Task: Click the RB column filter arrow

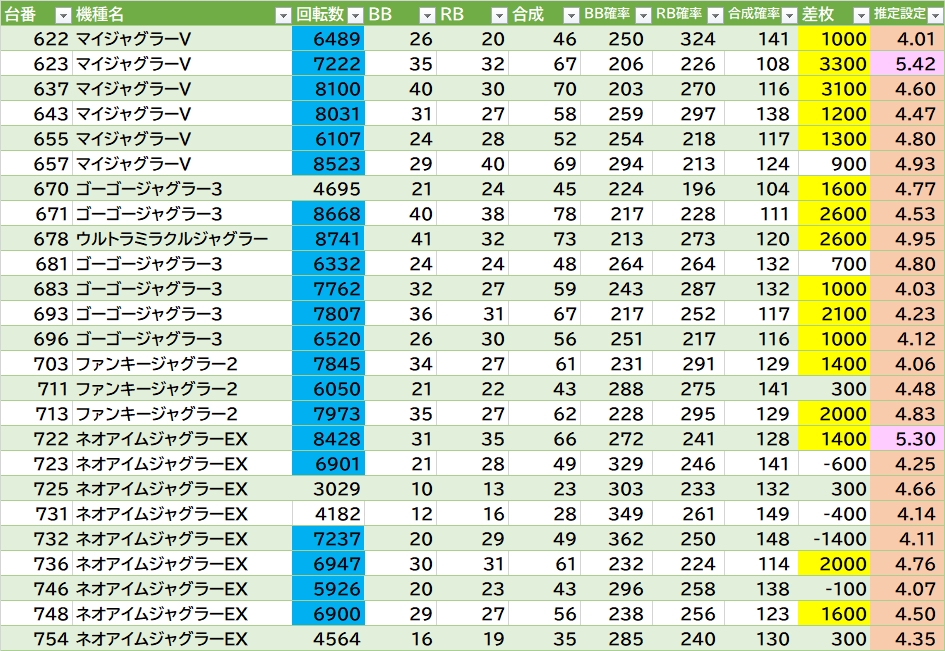Action: [499, 15]
